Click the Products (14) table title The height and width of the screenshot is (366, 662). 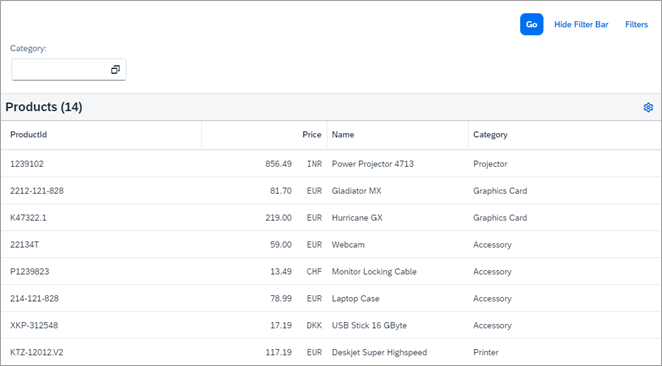point(44,107)
